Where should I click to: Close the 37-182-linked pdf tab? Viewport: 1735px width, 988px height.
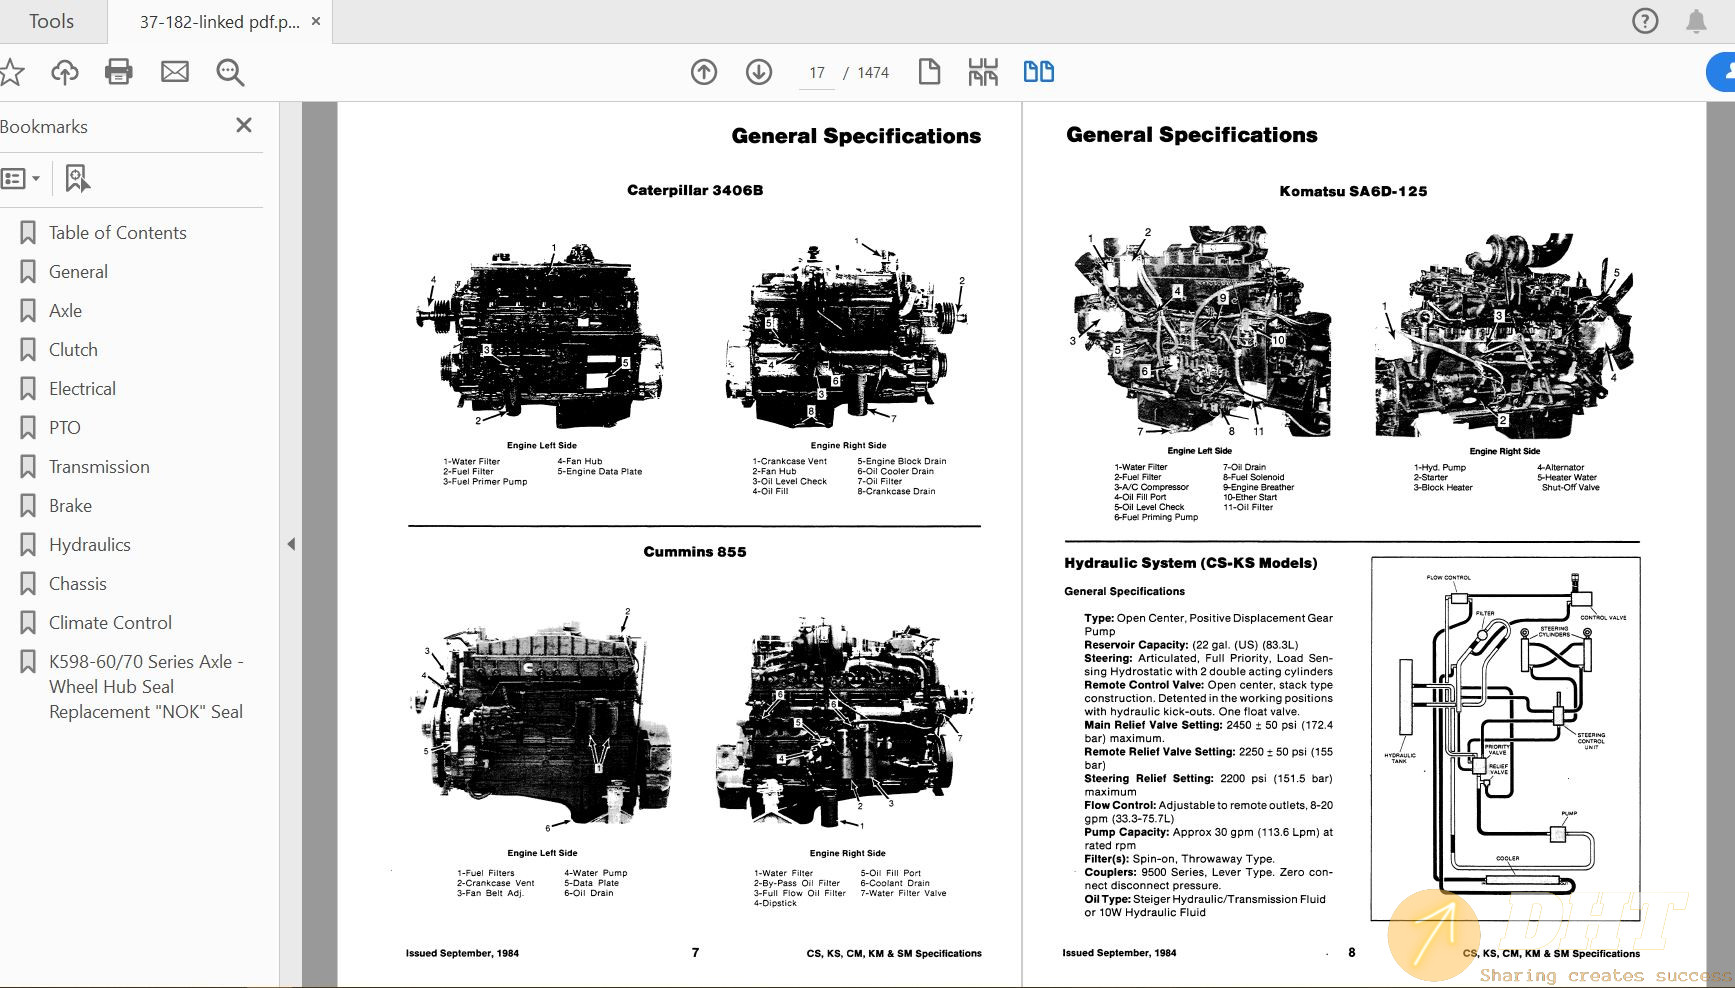pos(316,21)
